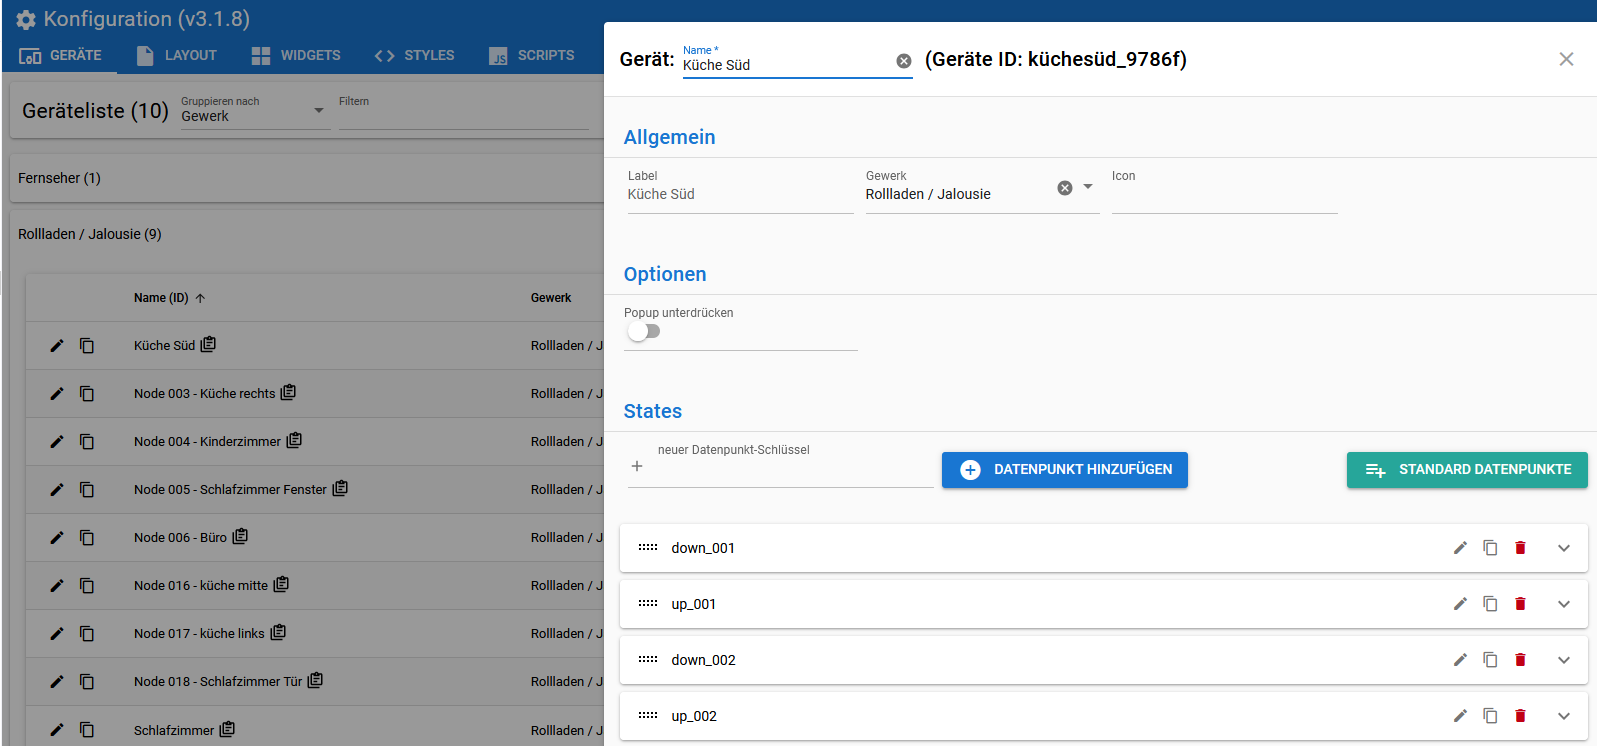Switch to the Geräte tab
The width and height of the screenshot is (1597, 746).
tap(60, 55)
